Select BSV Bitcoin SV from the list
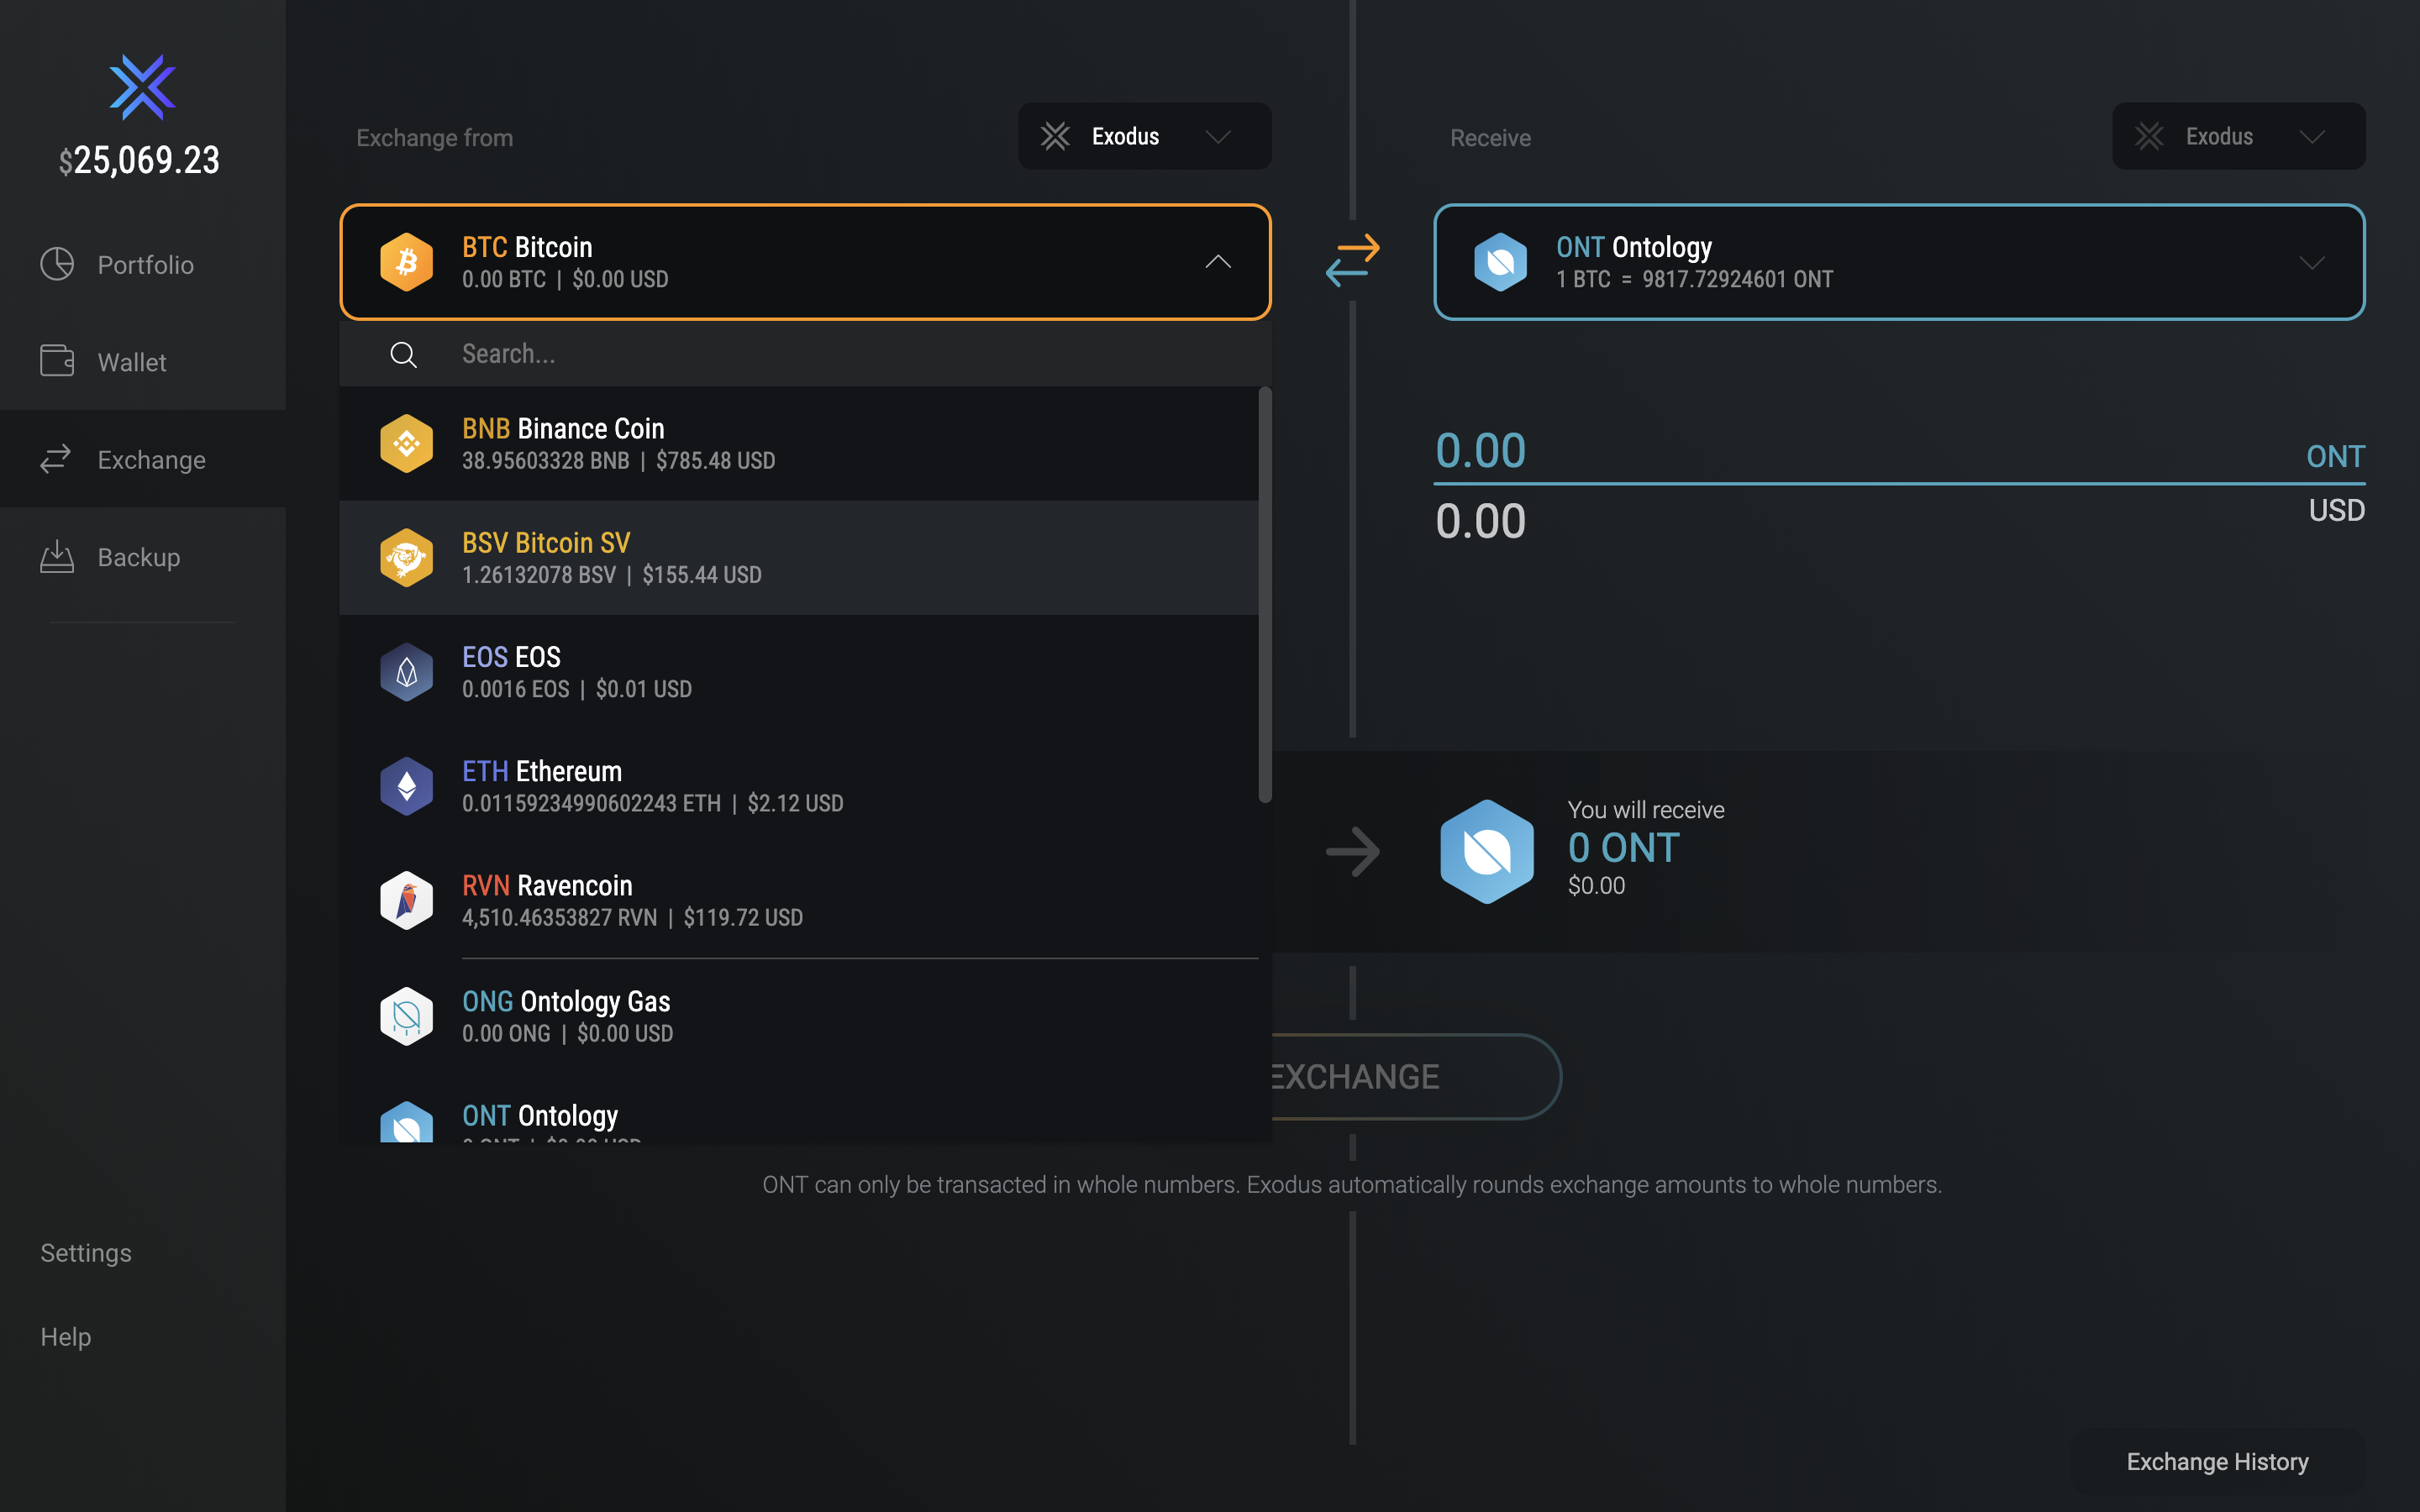Image resolution: width=2420 pixels, height=1512 pixels. [x=798, y=557]
